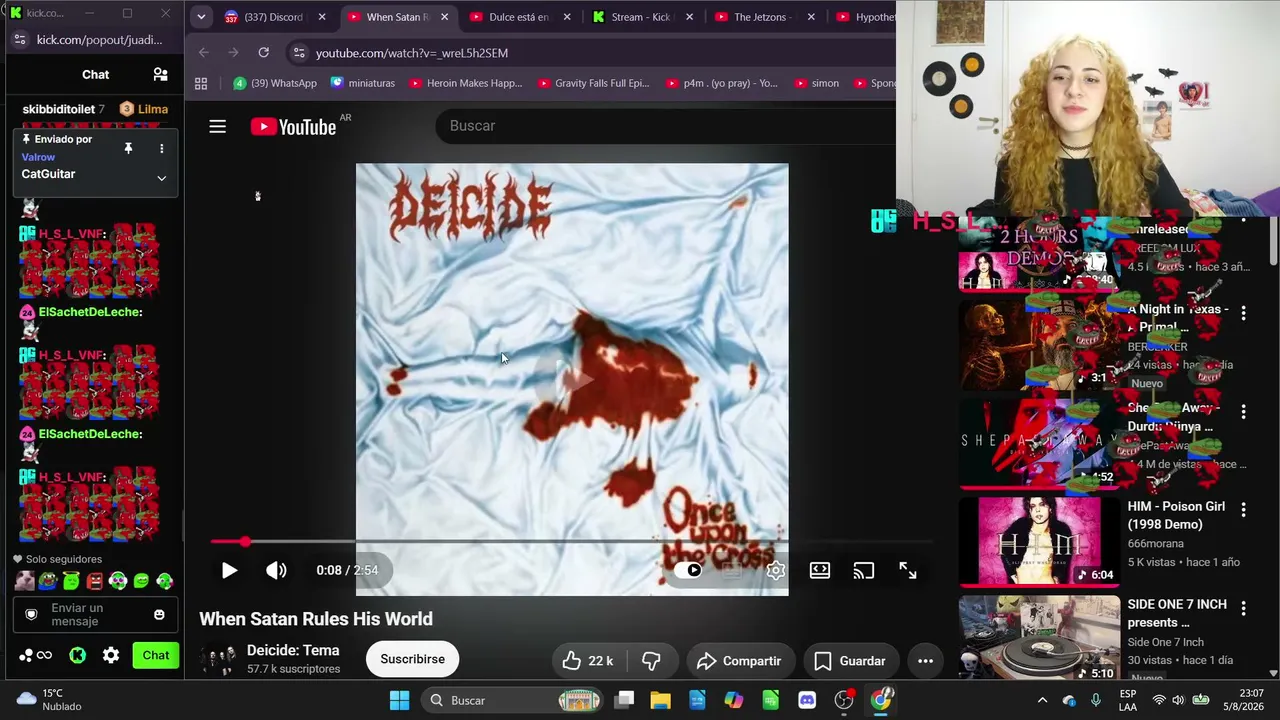
Task: Open the Chrome apps grid in bookmarks bar
Action: point(201,83)
